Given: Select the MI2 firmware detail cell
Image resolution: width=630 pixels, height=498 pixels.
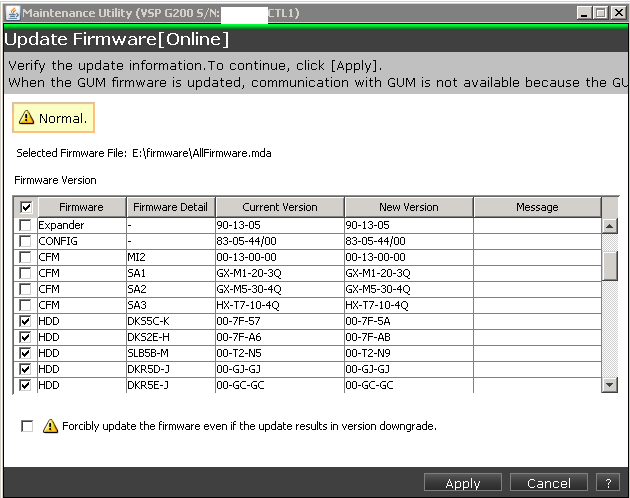Looking at the screenshot, I should tap(171, 257).
